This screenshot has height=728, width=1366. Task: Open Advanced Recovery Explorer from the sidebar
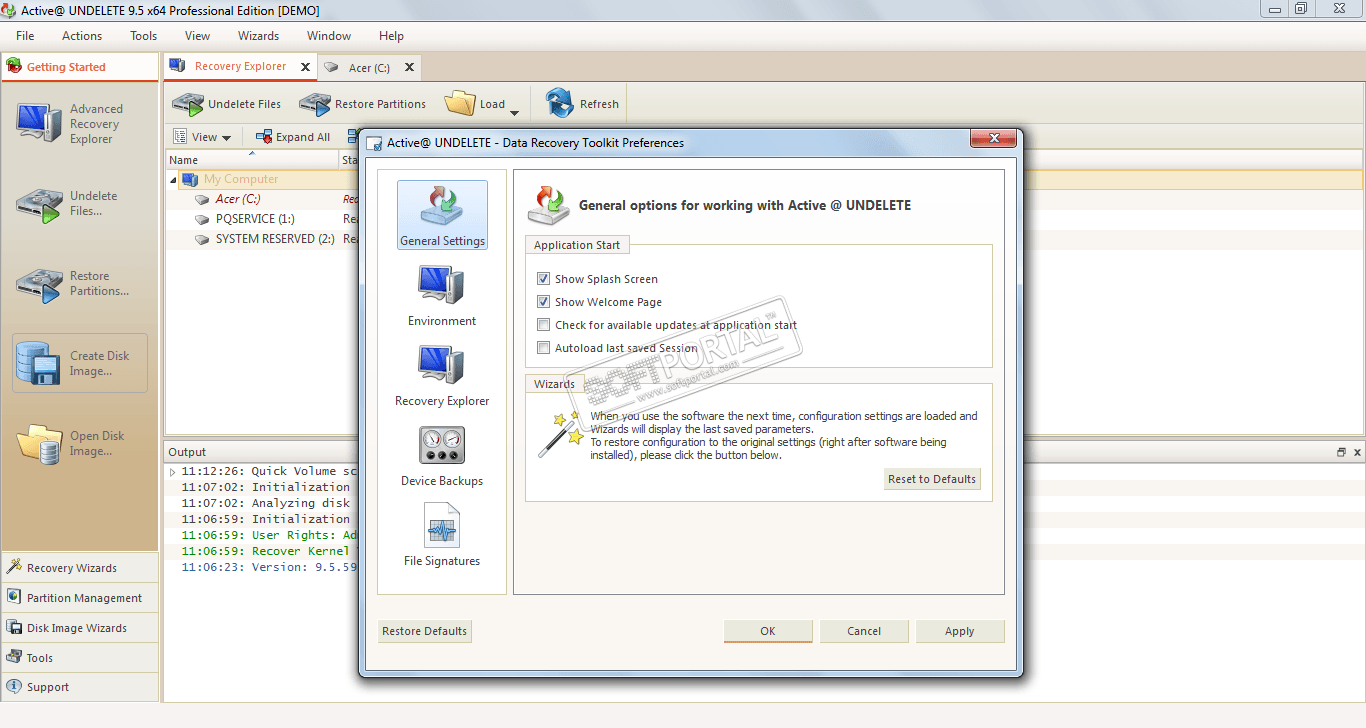[x=79, y=124]
